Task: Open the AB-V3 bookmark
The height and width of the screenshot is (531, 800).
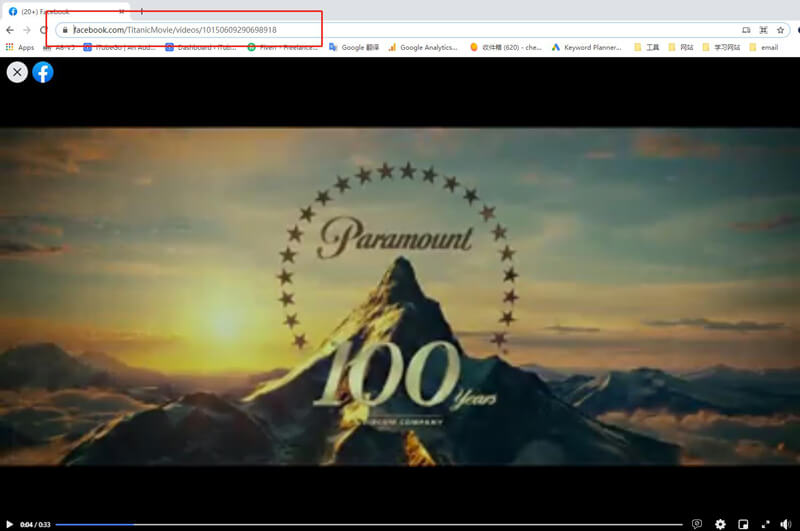Action: (x=60, y=47)
